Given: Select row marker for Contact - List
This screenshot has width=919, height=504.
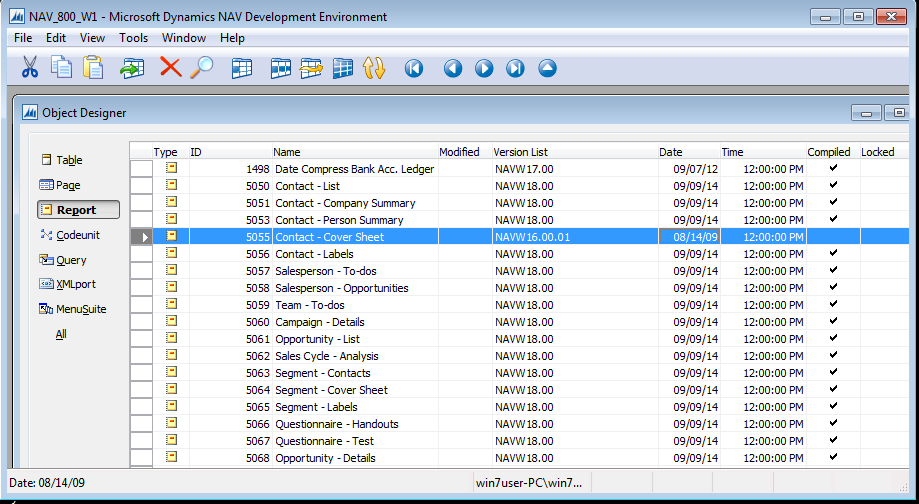Looking at the screenshot, I should pyautogui.click(x=141, y=186).
